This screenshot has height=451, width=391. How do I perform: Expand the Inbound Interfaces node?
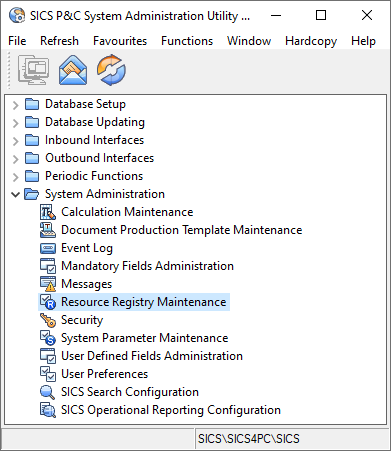(x=15, y=141)
